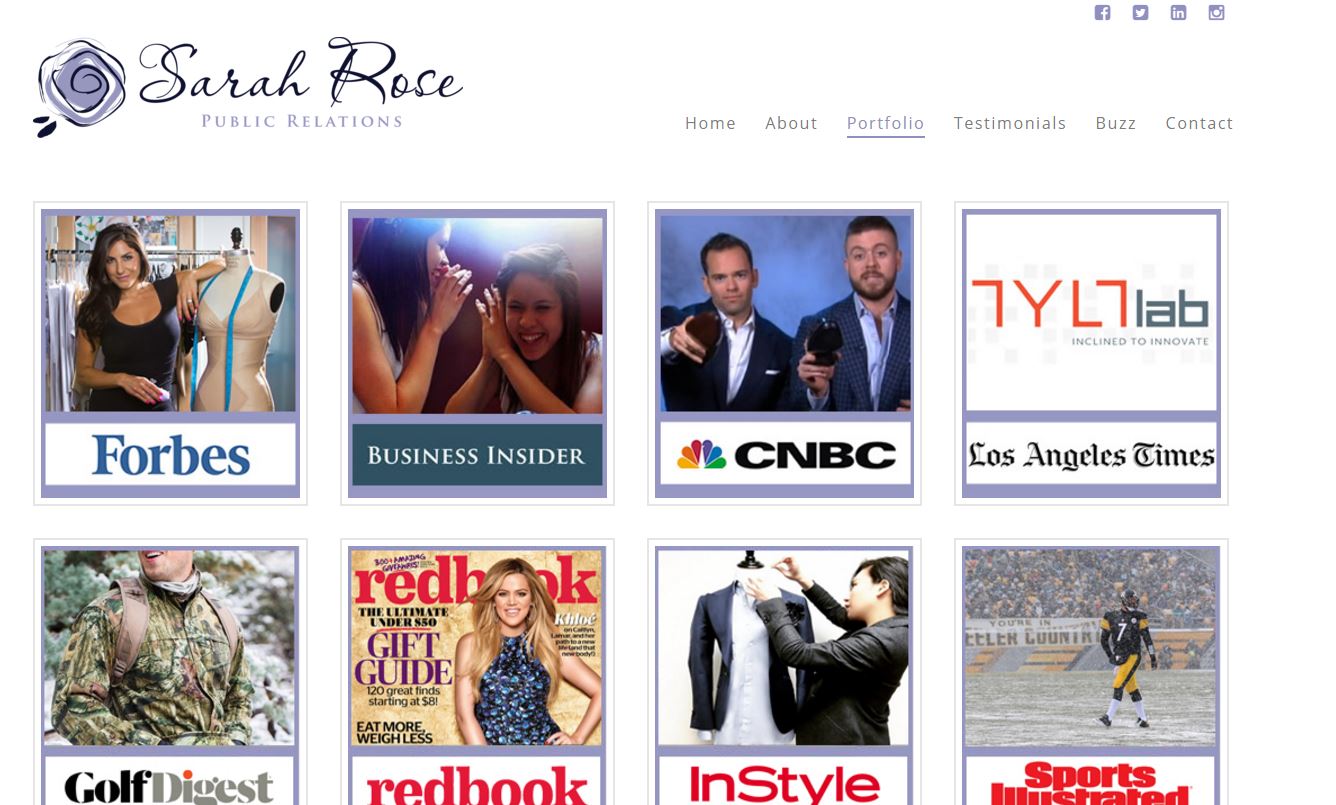Open the Business Insider card photo
1336x805 pixels.
point(478,315)
